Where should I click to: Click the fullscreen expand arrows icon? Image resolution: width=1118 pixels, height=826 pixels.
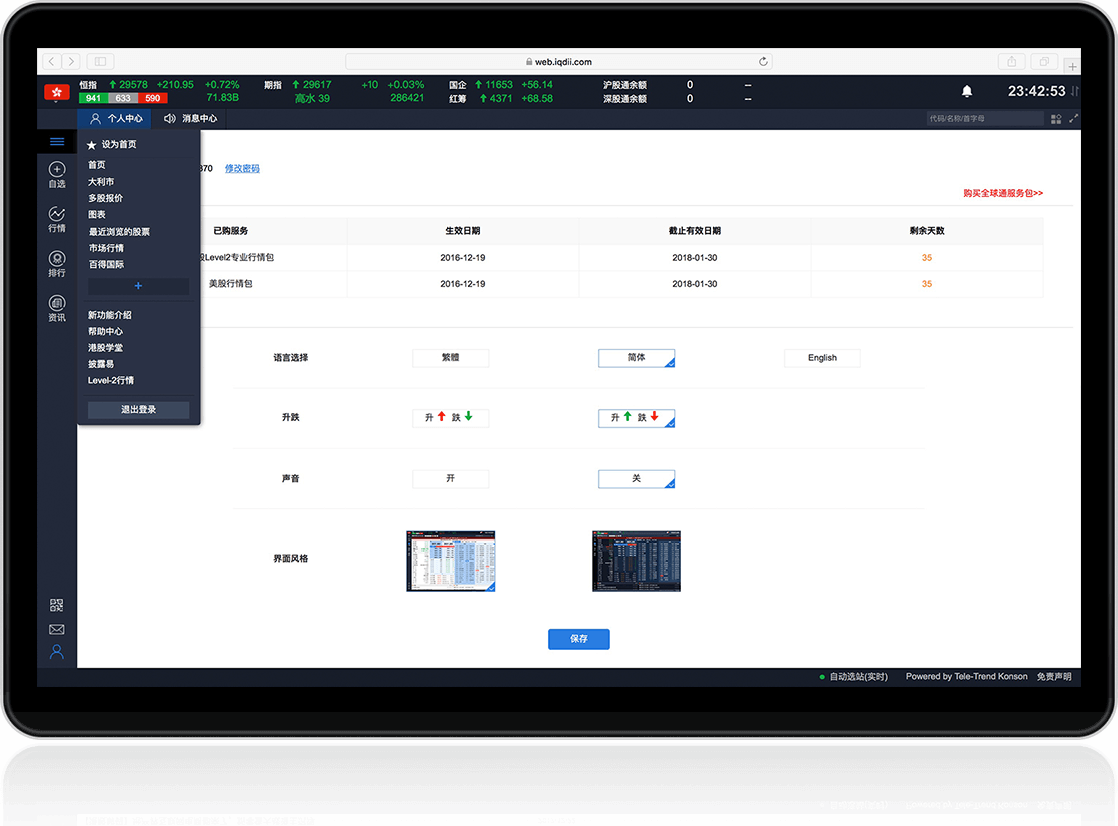(x=1074, y=118)
